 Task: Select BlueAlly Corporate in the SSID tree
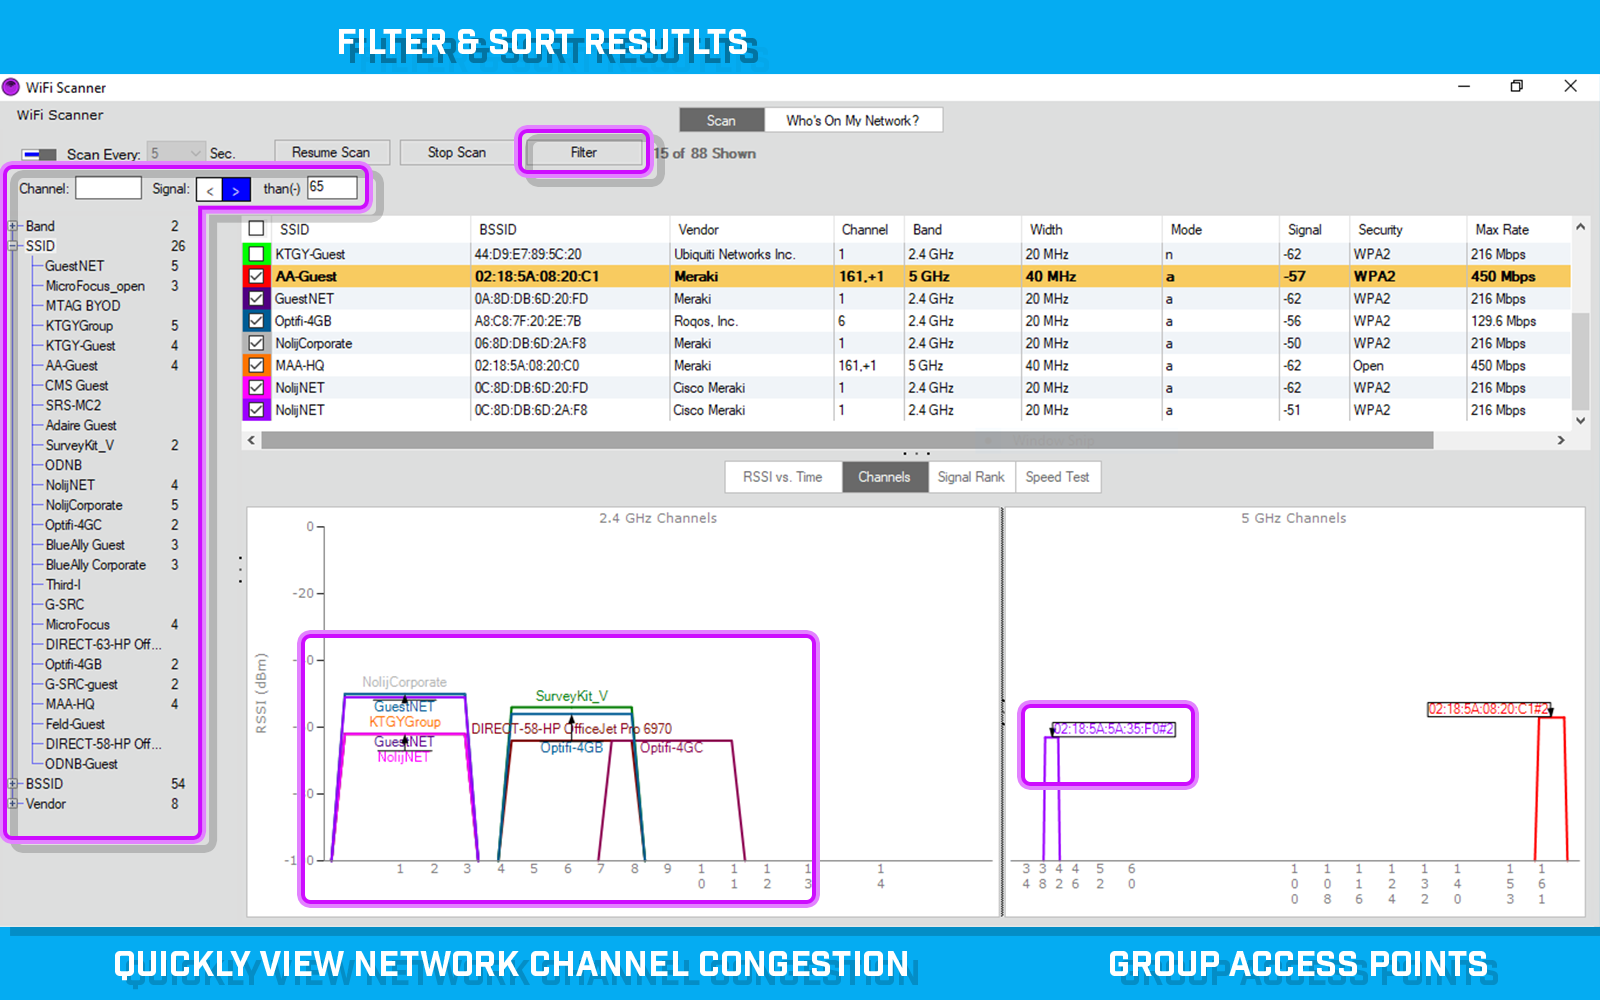pyautogui.click(x=96, y=565)
